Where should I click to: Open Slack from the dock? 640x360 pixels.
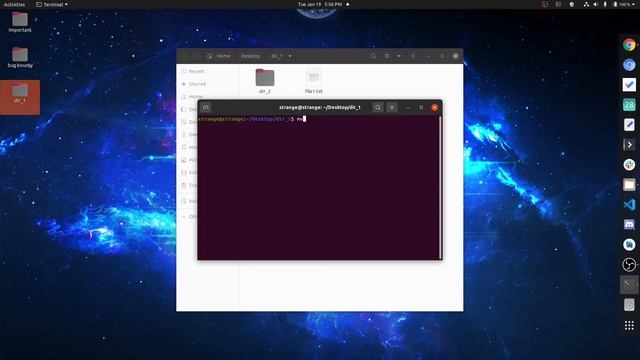[629, 164]
